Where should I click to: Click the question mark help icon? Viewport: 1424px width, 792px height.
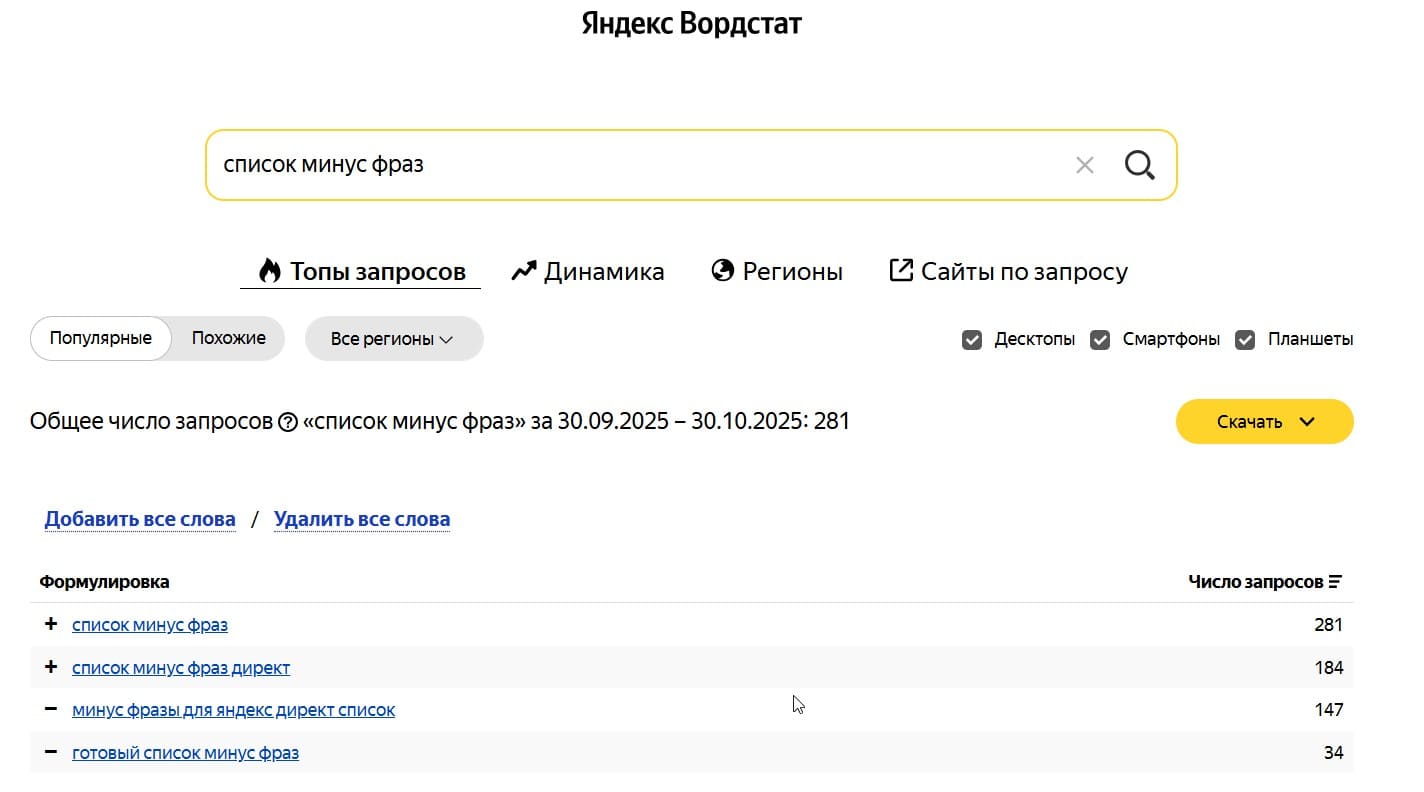[287, 422]
